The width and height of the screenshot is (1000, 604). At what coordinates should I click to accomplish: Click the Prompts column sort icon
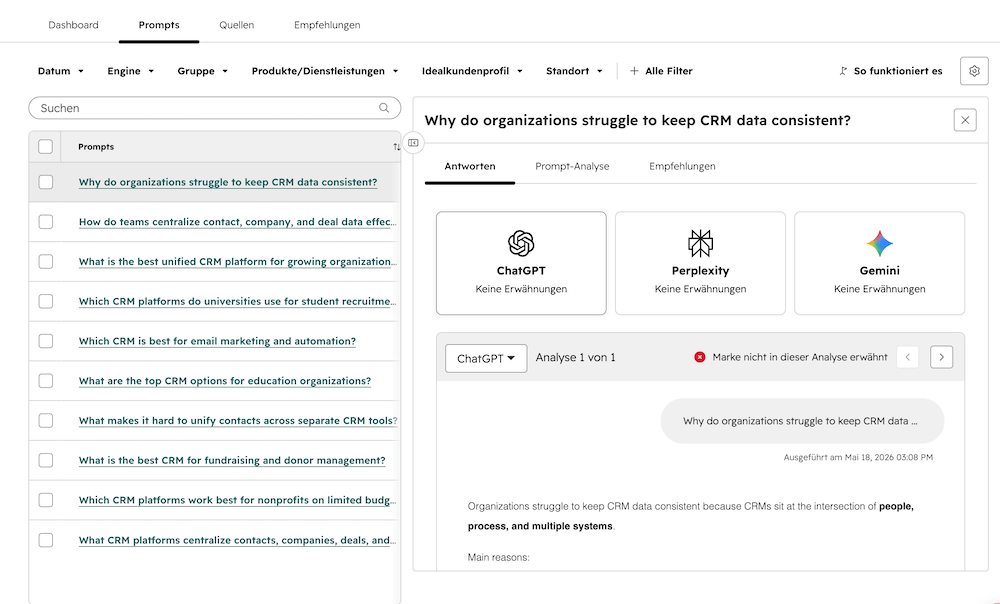(396, 147)
